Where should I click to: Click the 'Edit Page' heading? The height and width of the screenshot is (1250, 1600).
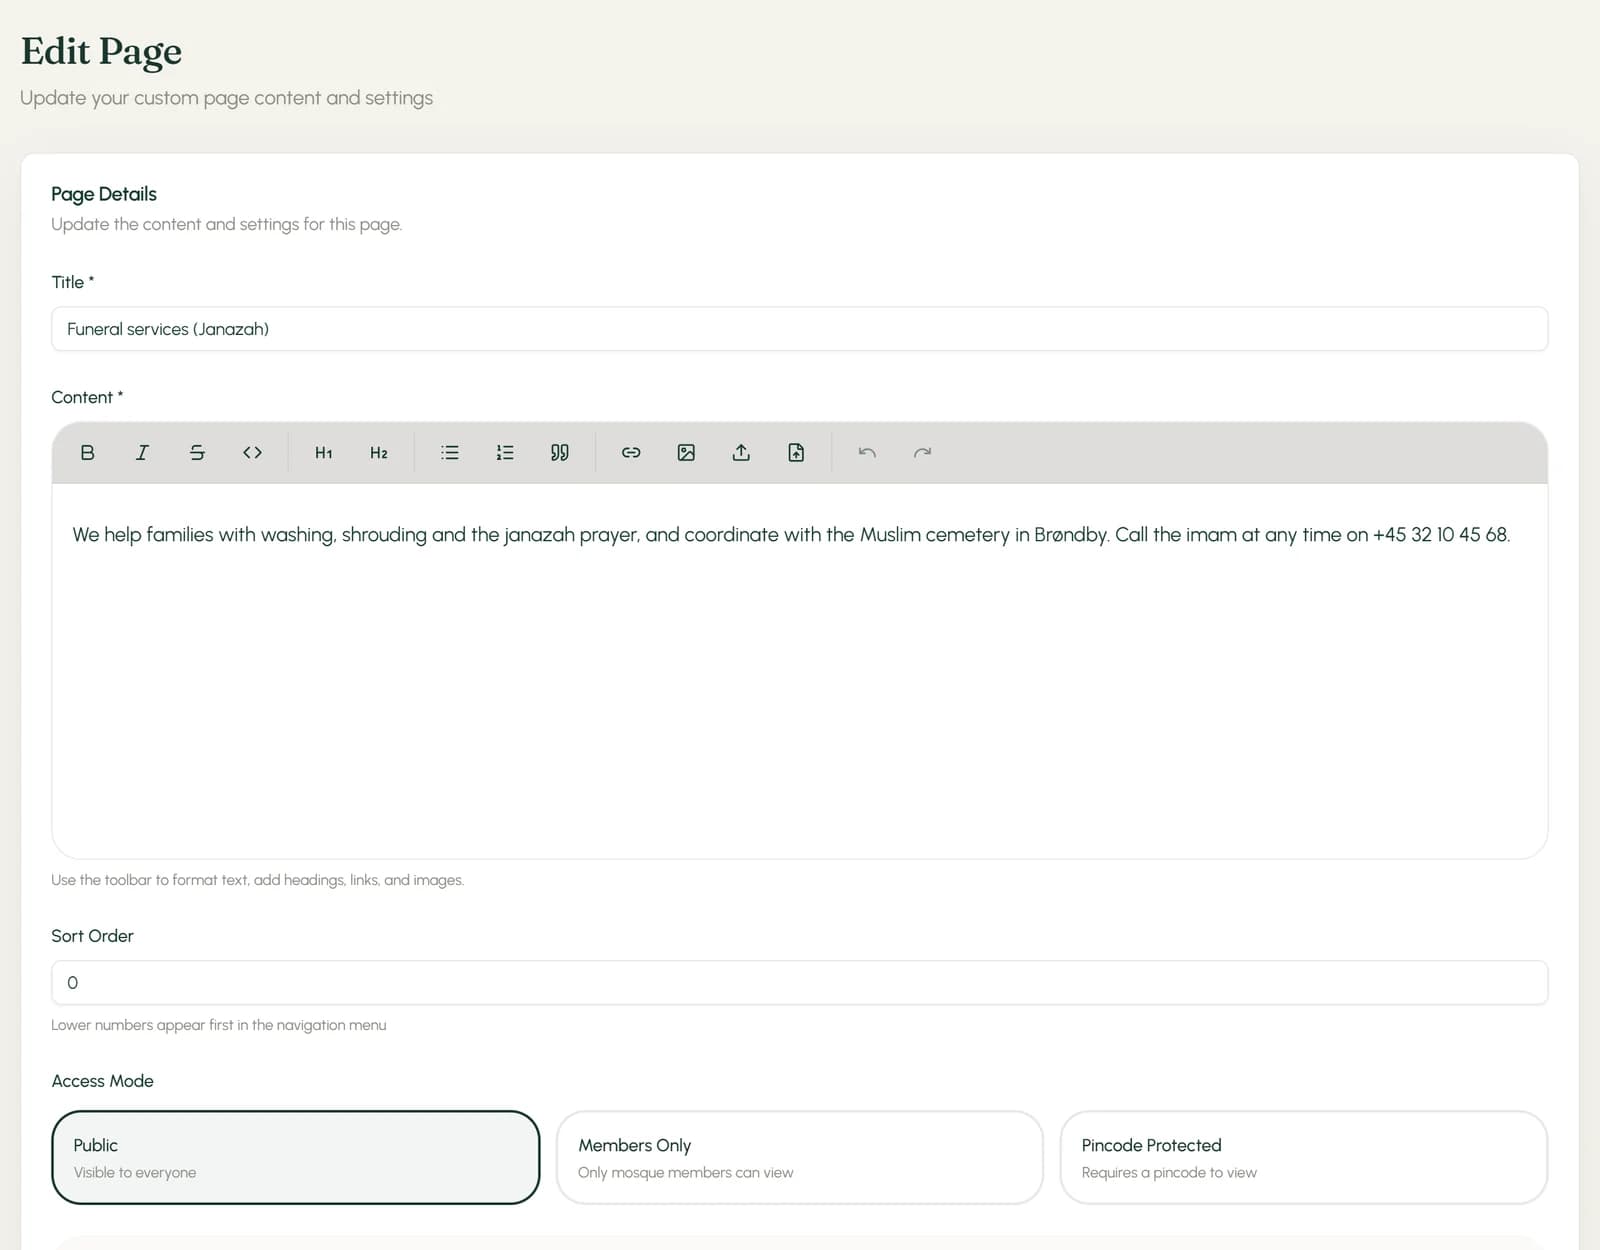(x=102, y=52)
